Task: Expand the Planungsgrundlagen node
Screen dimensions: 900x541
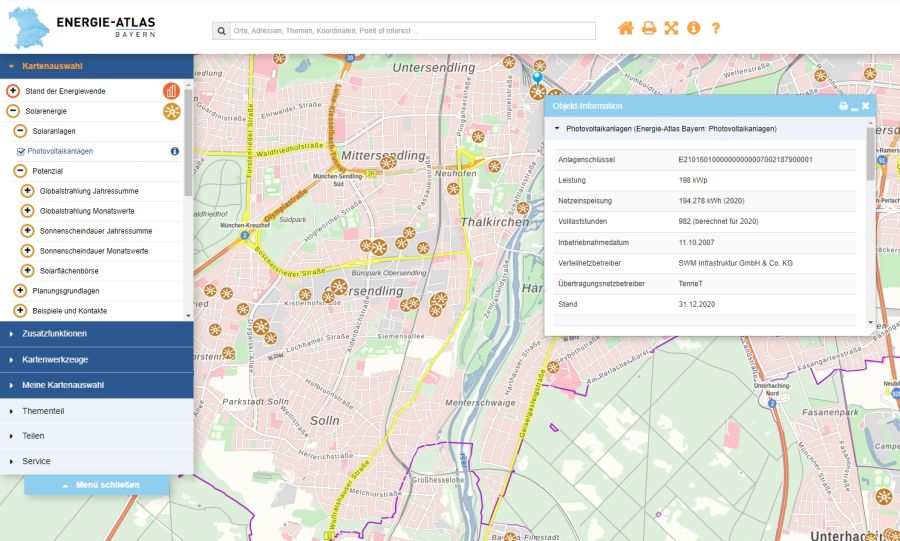Action: click(20, 291)
